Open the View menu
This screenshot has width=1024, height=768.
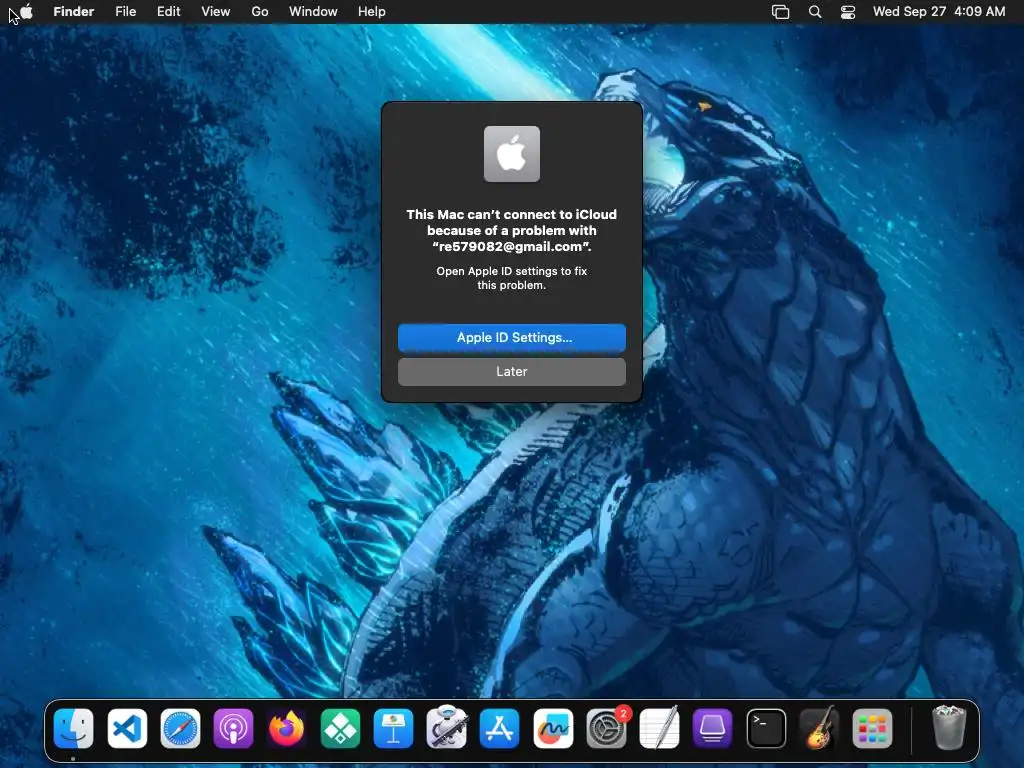pos(216,12)
